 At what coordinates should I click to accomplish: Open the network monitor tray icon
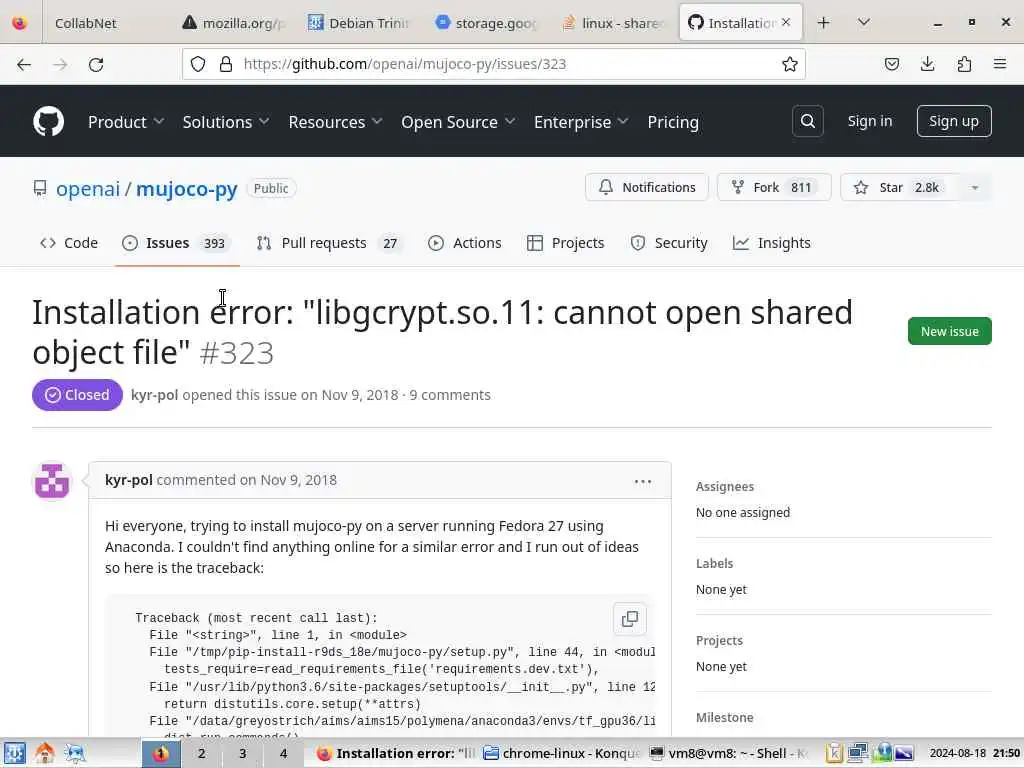coord(857,753)
